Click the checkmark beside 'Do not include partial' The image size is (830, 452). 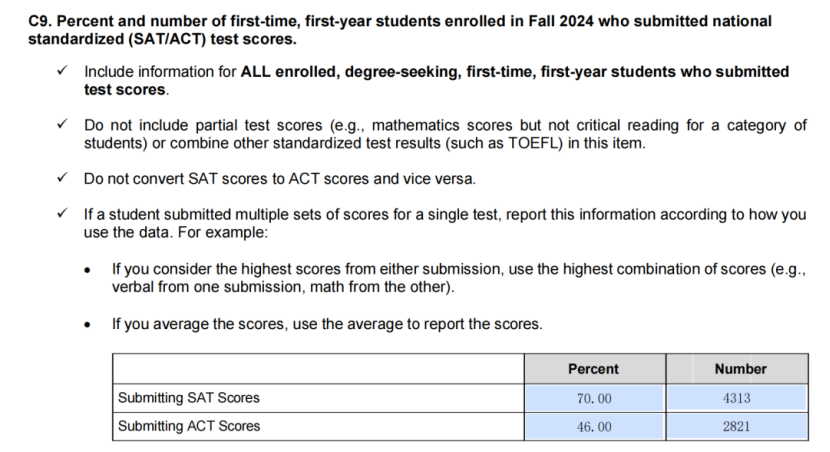point(62,125)
